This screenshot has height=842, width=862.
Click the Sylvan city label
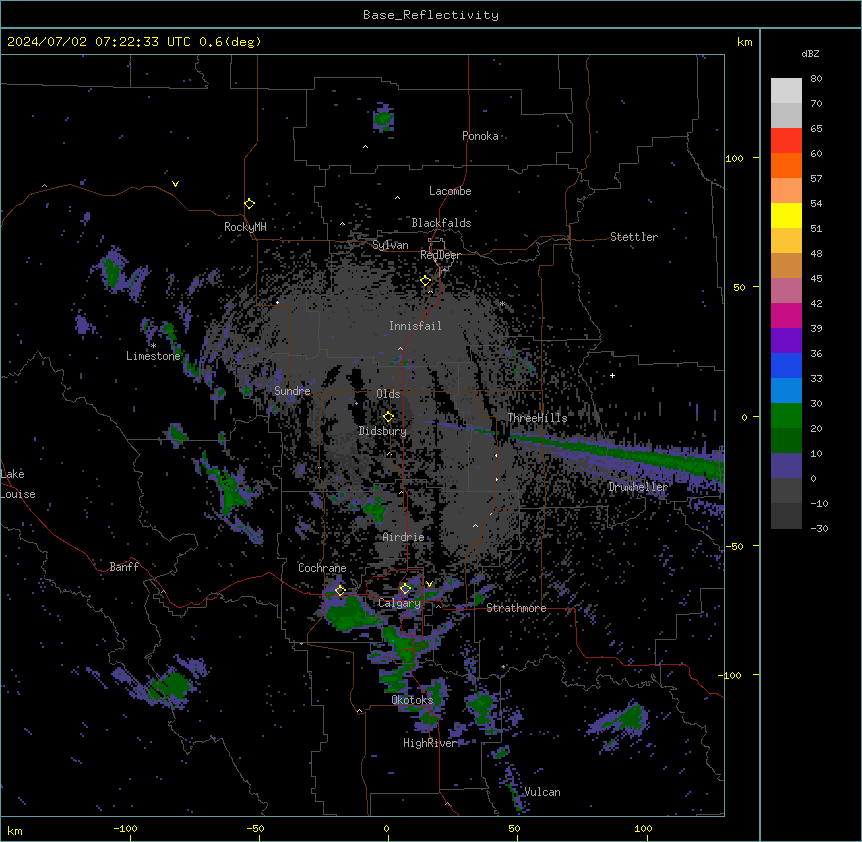tap(390, 245)
